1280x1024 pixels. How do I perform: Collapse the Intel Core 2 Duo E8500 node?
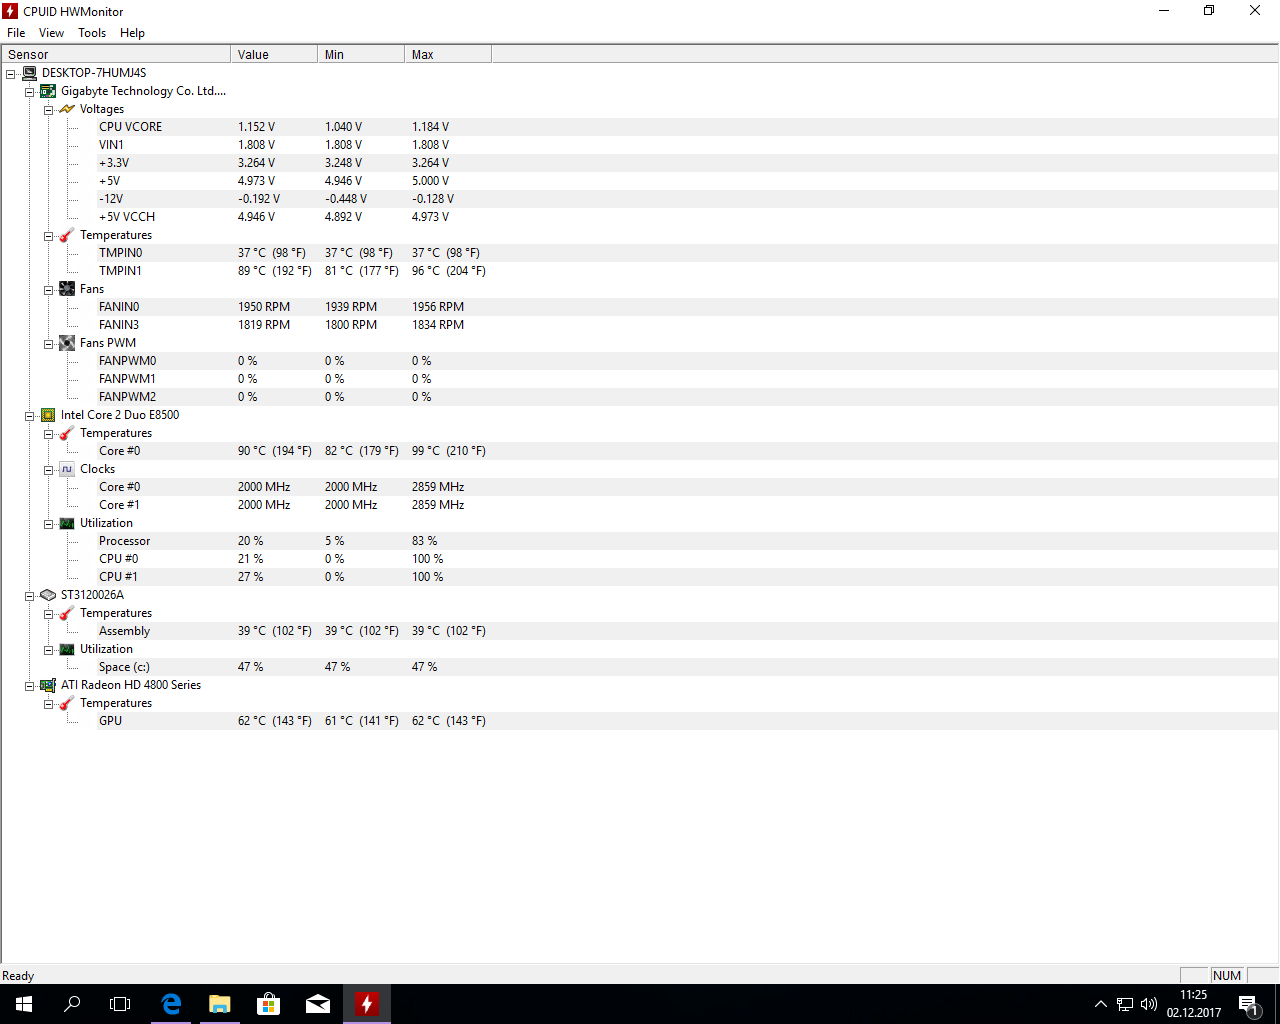pos(30,416)
